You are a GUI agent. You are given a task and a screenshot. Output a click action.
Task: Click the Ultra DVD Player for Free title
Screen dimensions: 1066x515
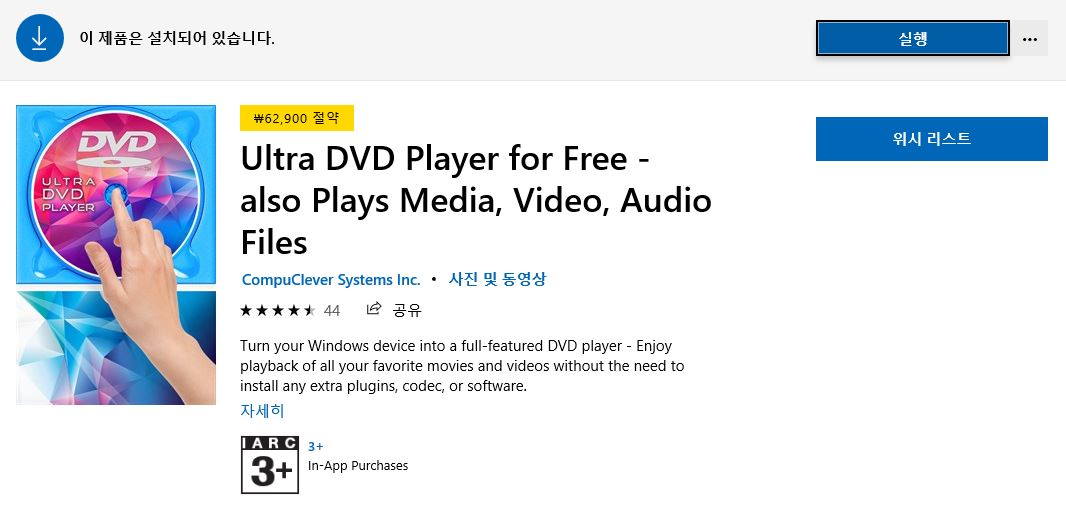click(476, 200)
